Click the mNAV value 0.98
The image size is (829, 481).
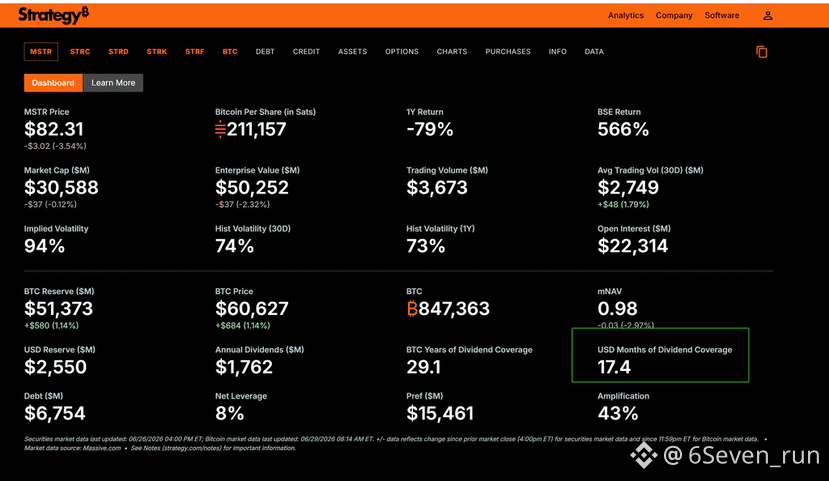[618, 308]
